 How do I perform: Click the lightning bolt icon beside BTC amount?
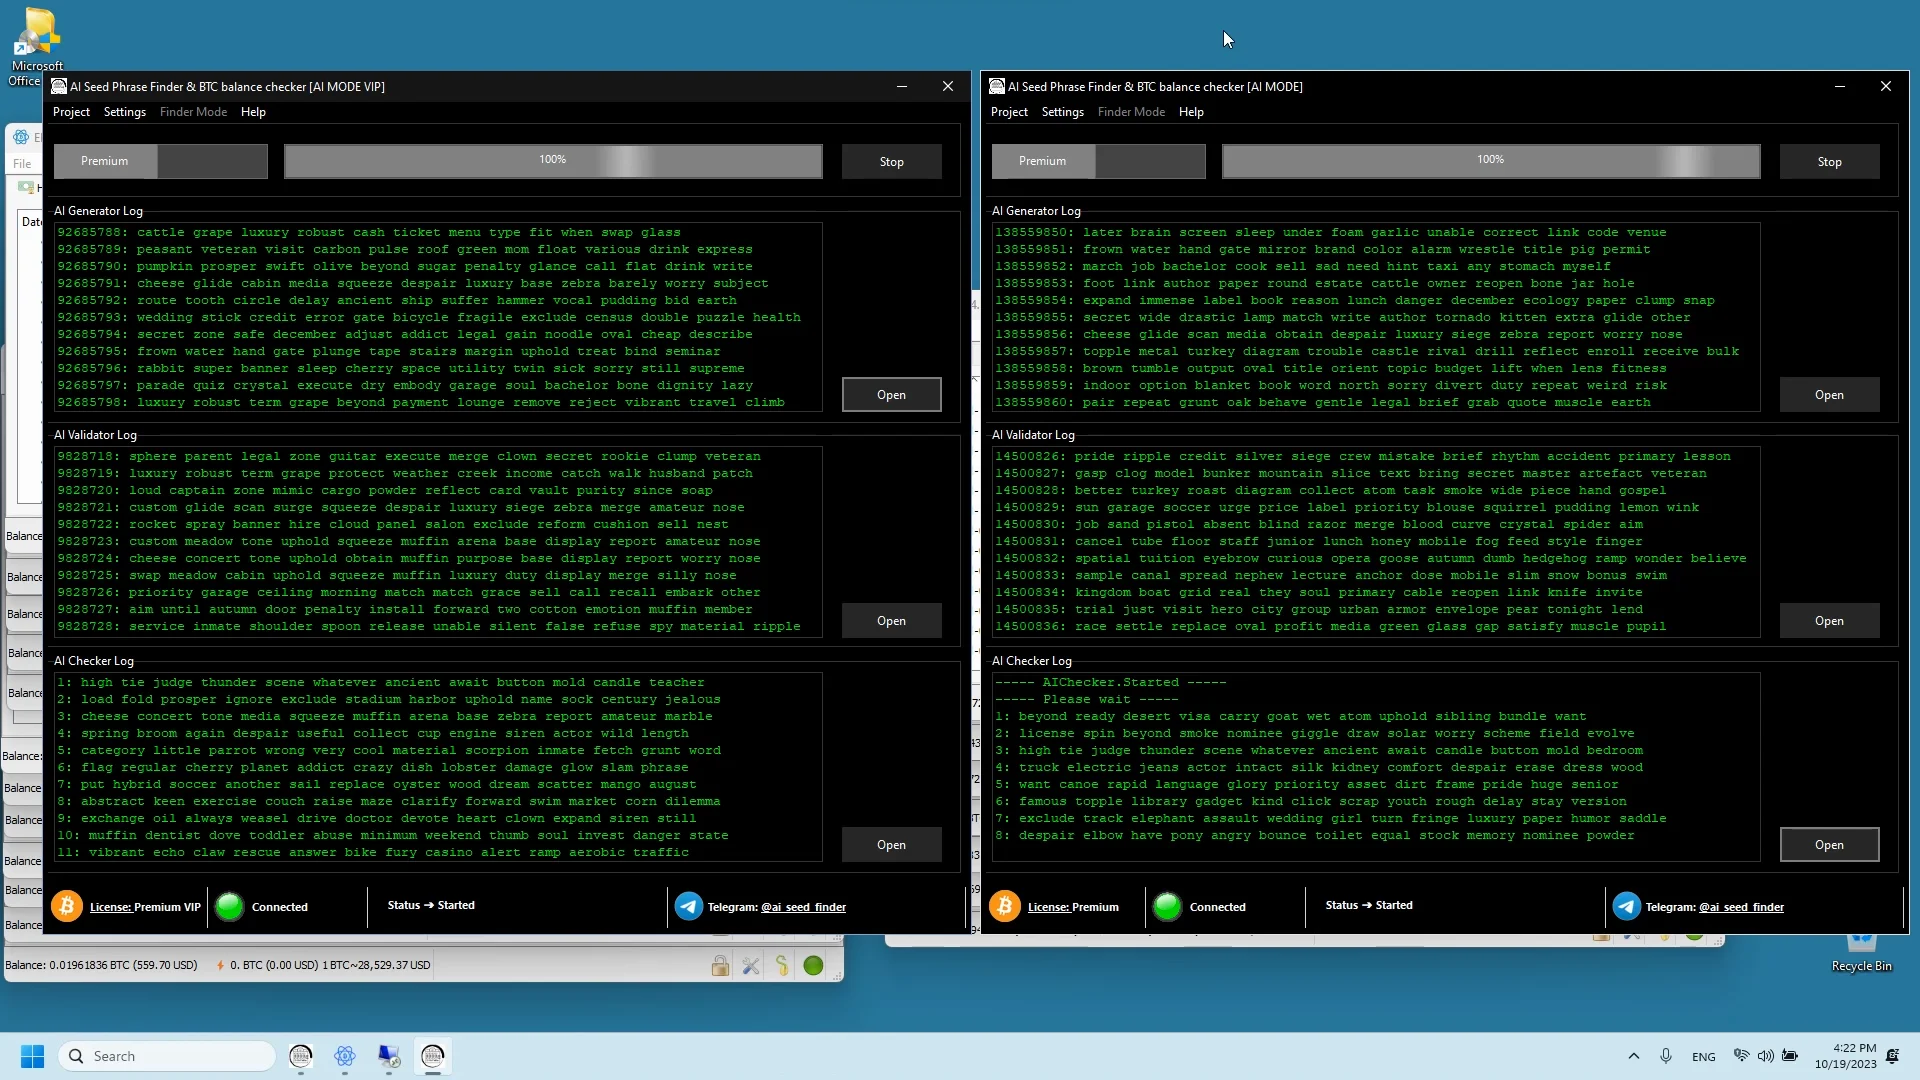[222, 965]
